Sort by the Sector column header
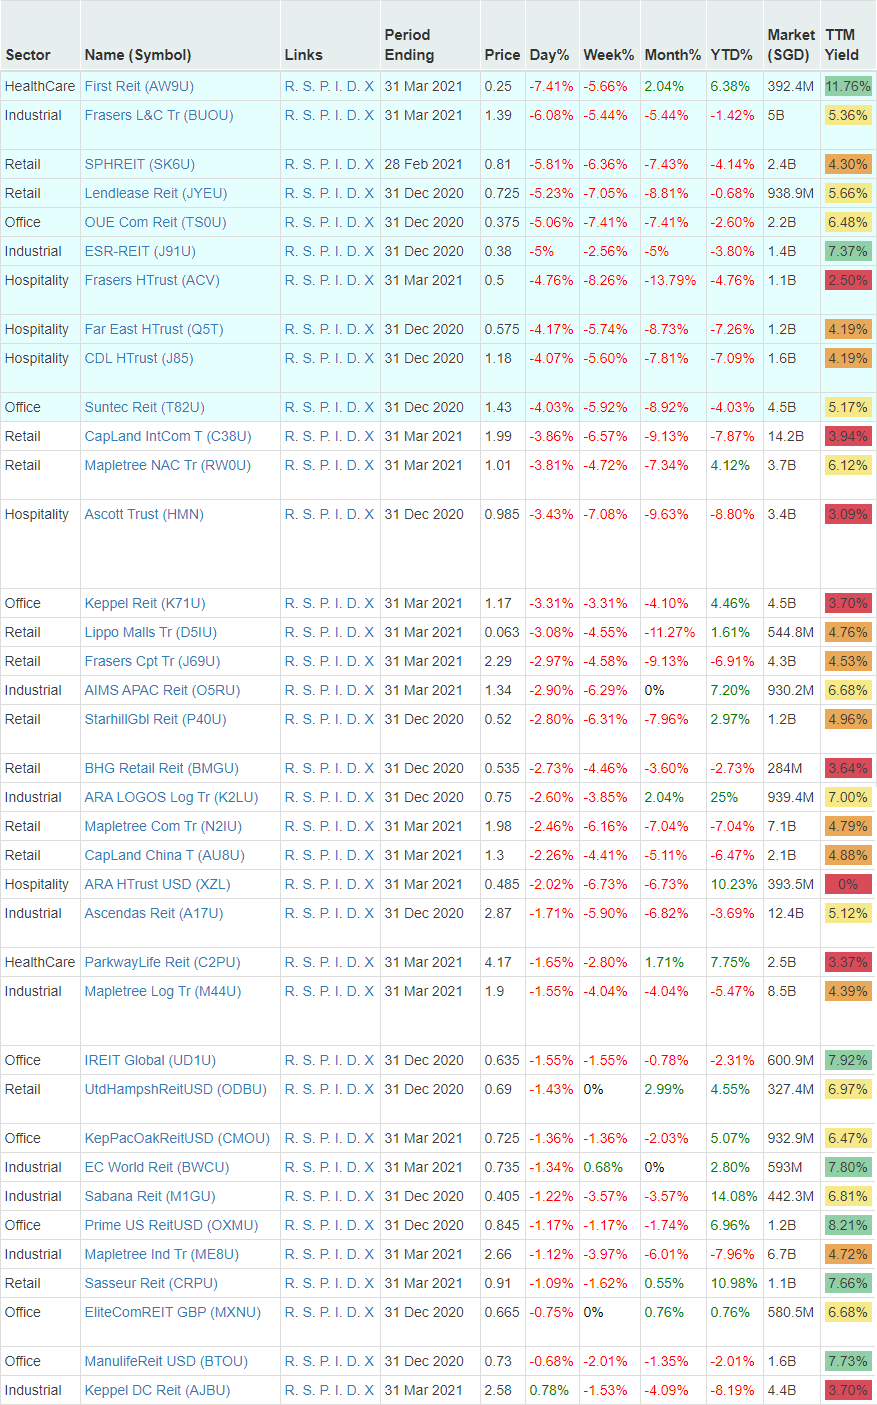This screenshot has width=877, height=1405. click(x=28, y=55)
